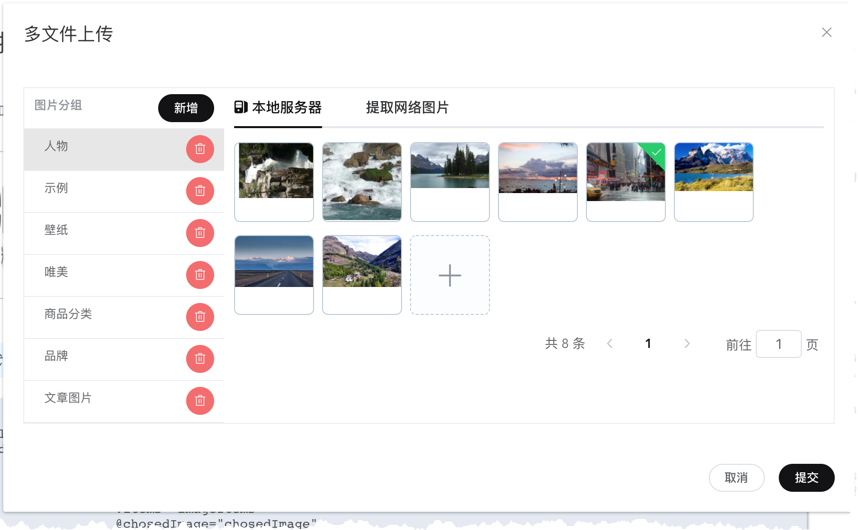Select the 壁纸 image group
Screen dimensions: 858x530
[124, 233]
